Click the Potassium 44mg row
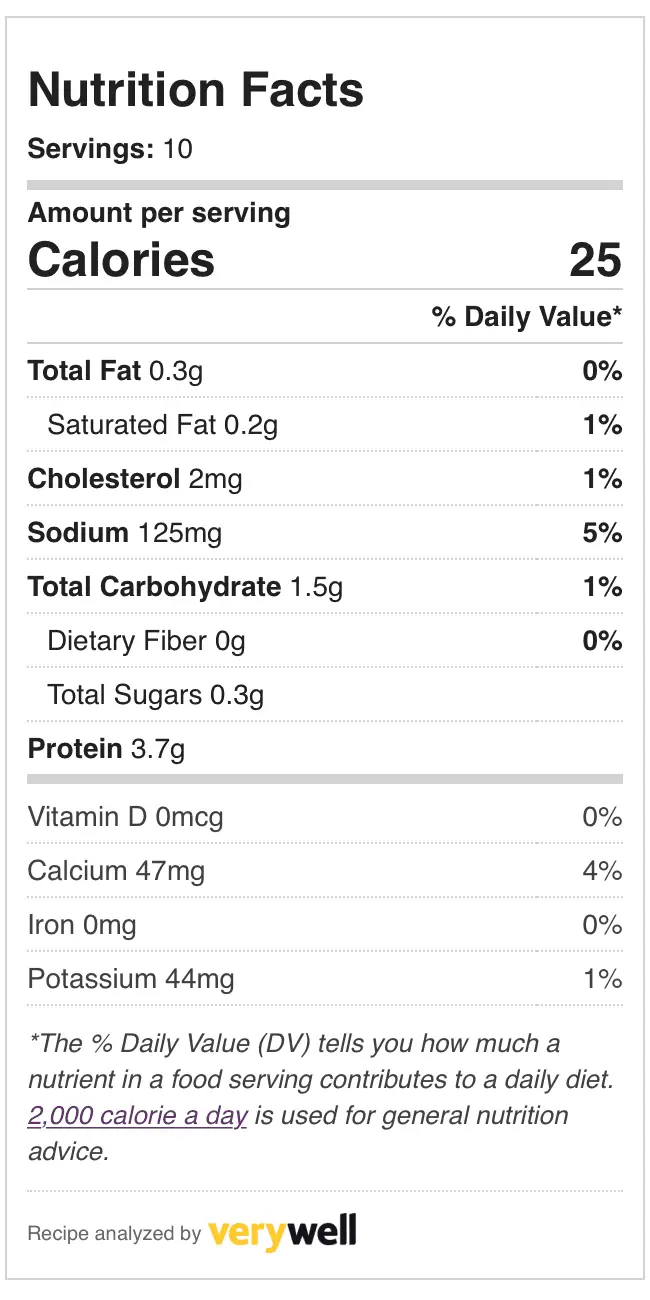This screenshot has width=650, height=1300. point(325,979)
